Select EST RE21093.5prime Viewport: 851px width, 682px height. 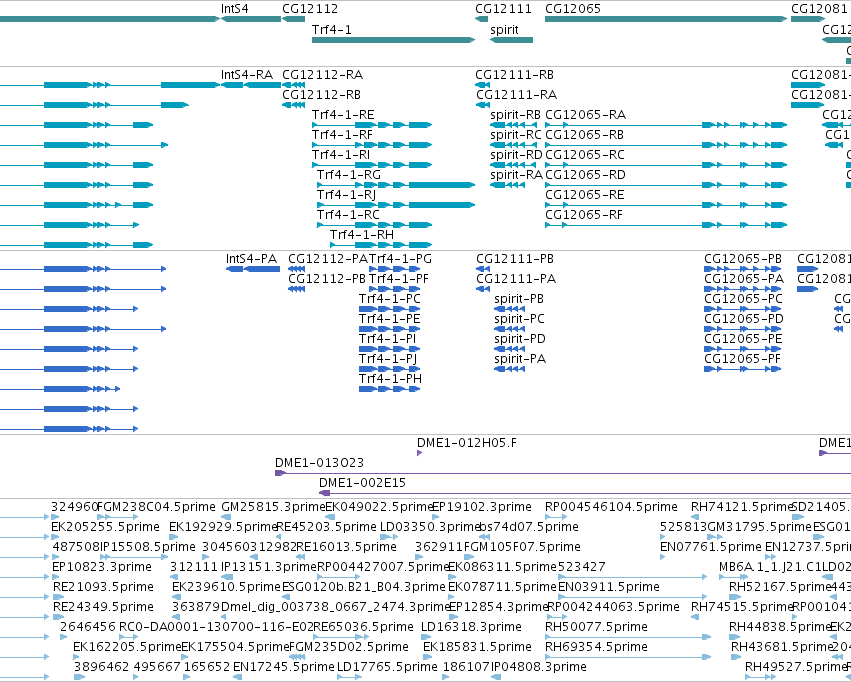(x=58, y=597)
